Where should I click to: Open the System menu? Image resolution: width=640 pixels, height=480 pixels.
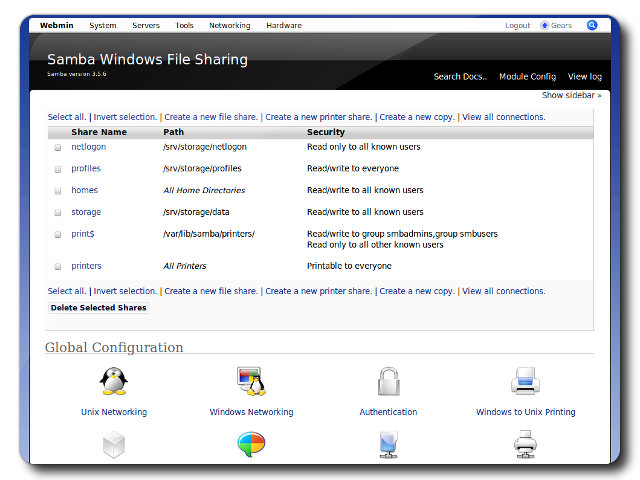click(x=102, y=25)
